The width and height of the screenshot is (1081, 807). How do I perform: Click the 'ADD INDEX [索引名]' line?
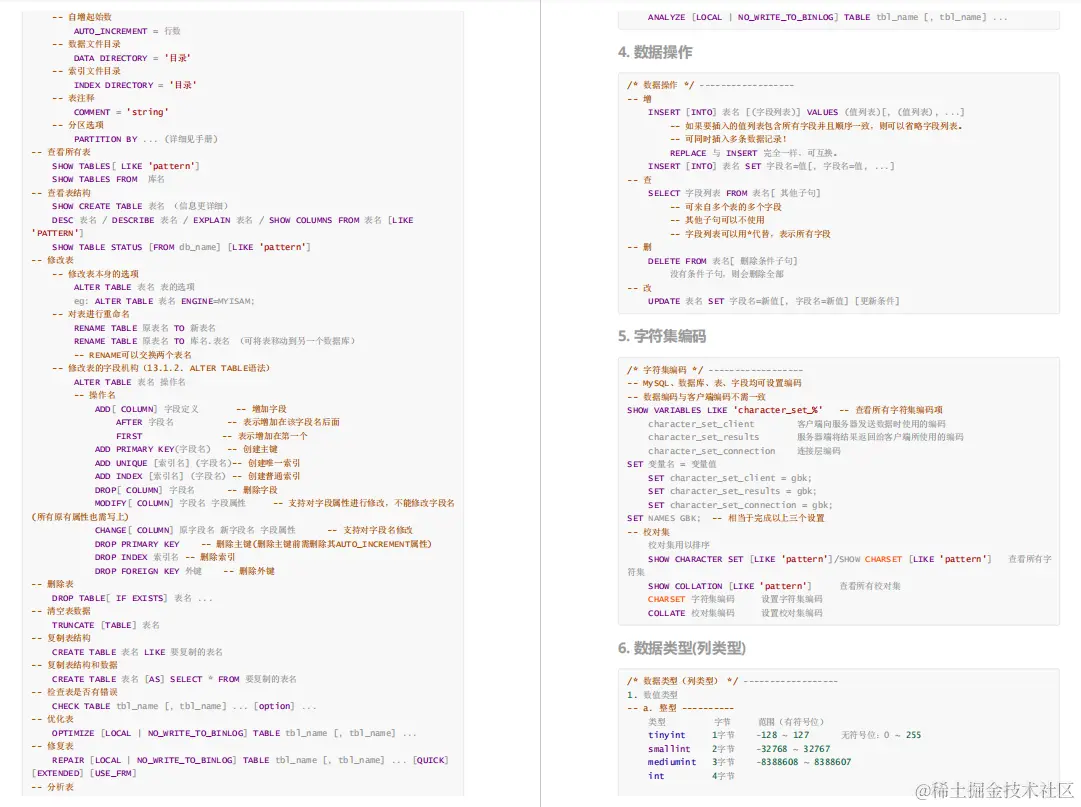tap(197, 476)
